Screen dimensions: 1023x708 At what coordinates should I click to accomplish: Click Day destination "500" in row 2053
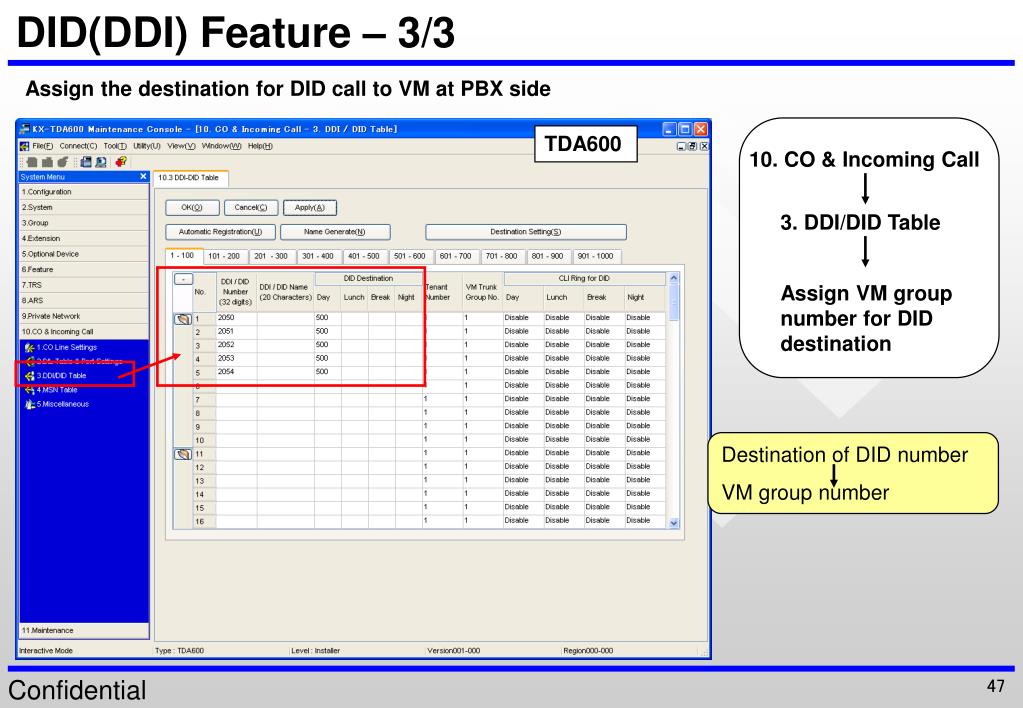(328, 358)
